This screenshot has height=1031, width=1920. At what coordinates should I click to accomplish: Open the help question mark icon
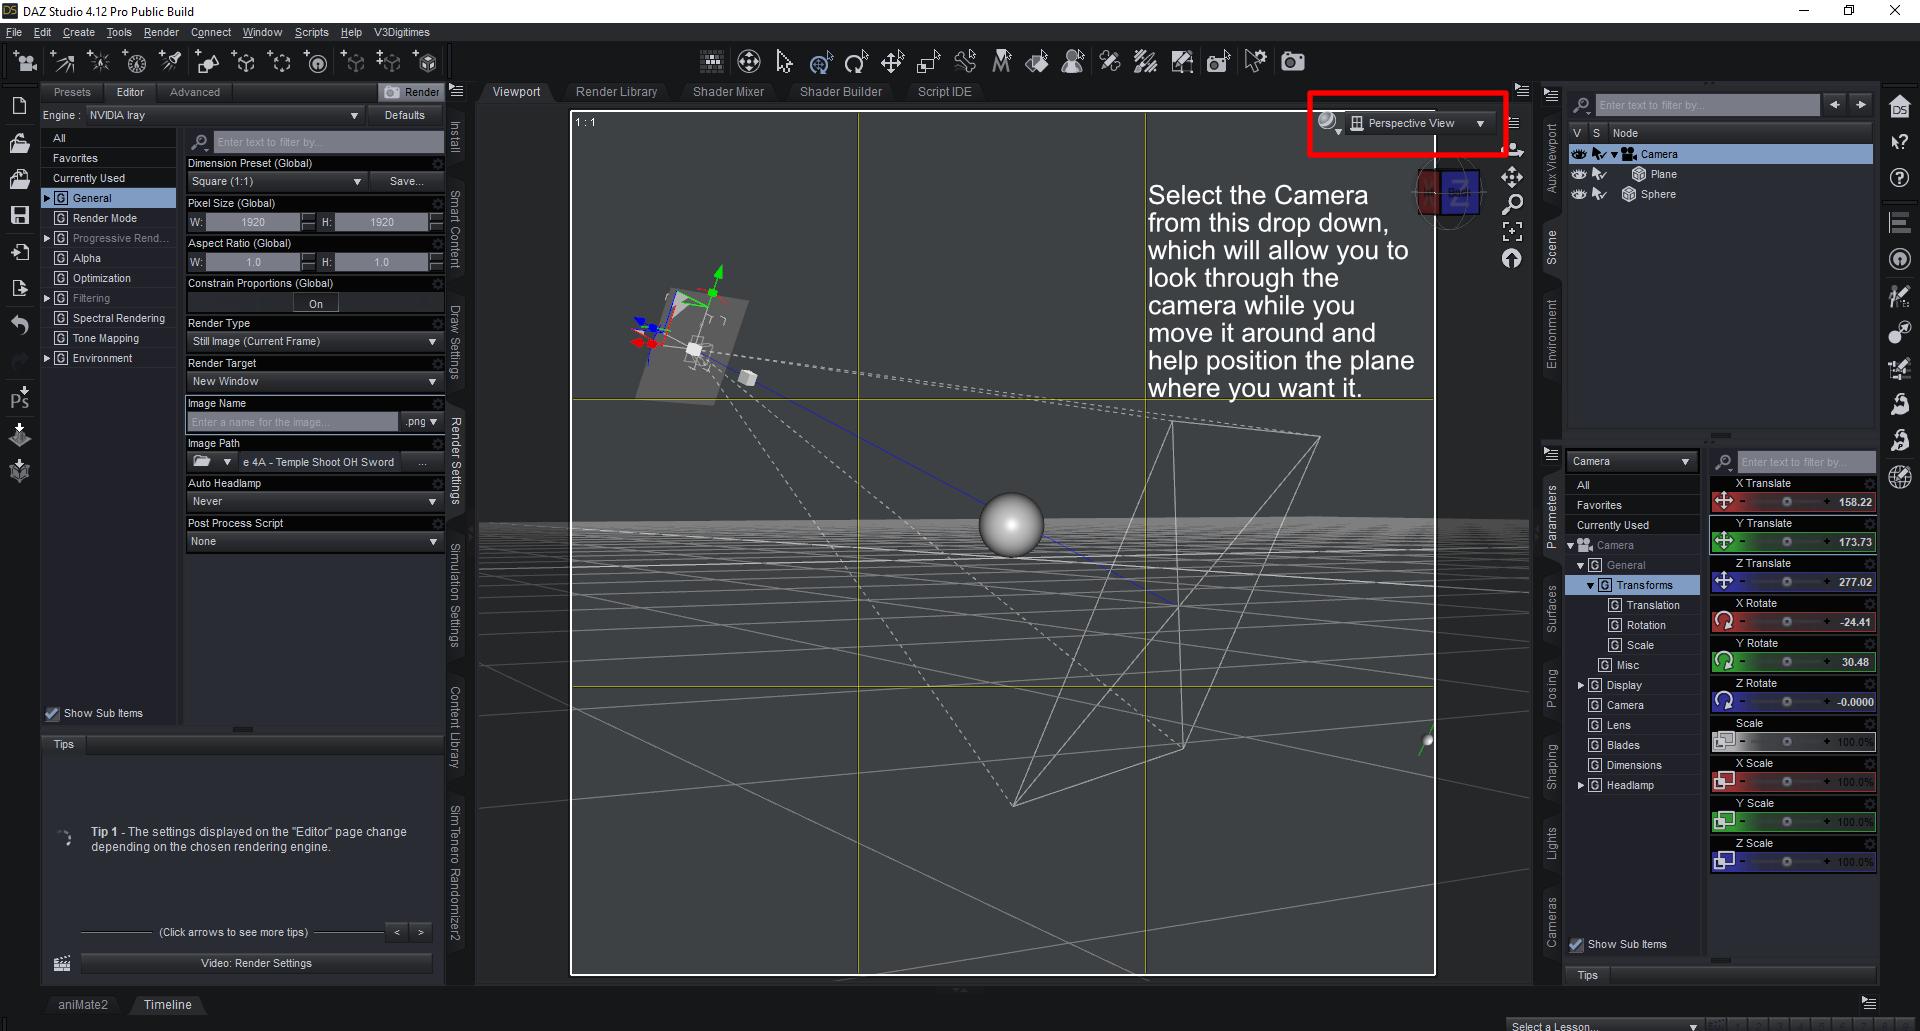(x=1900, y=178)
